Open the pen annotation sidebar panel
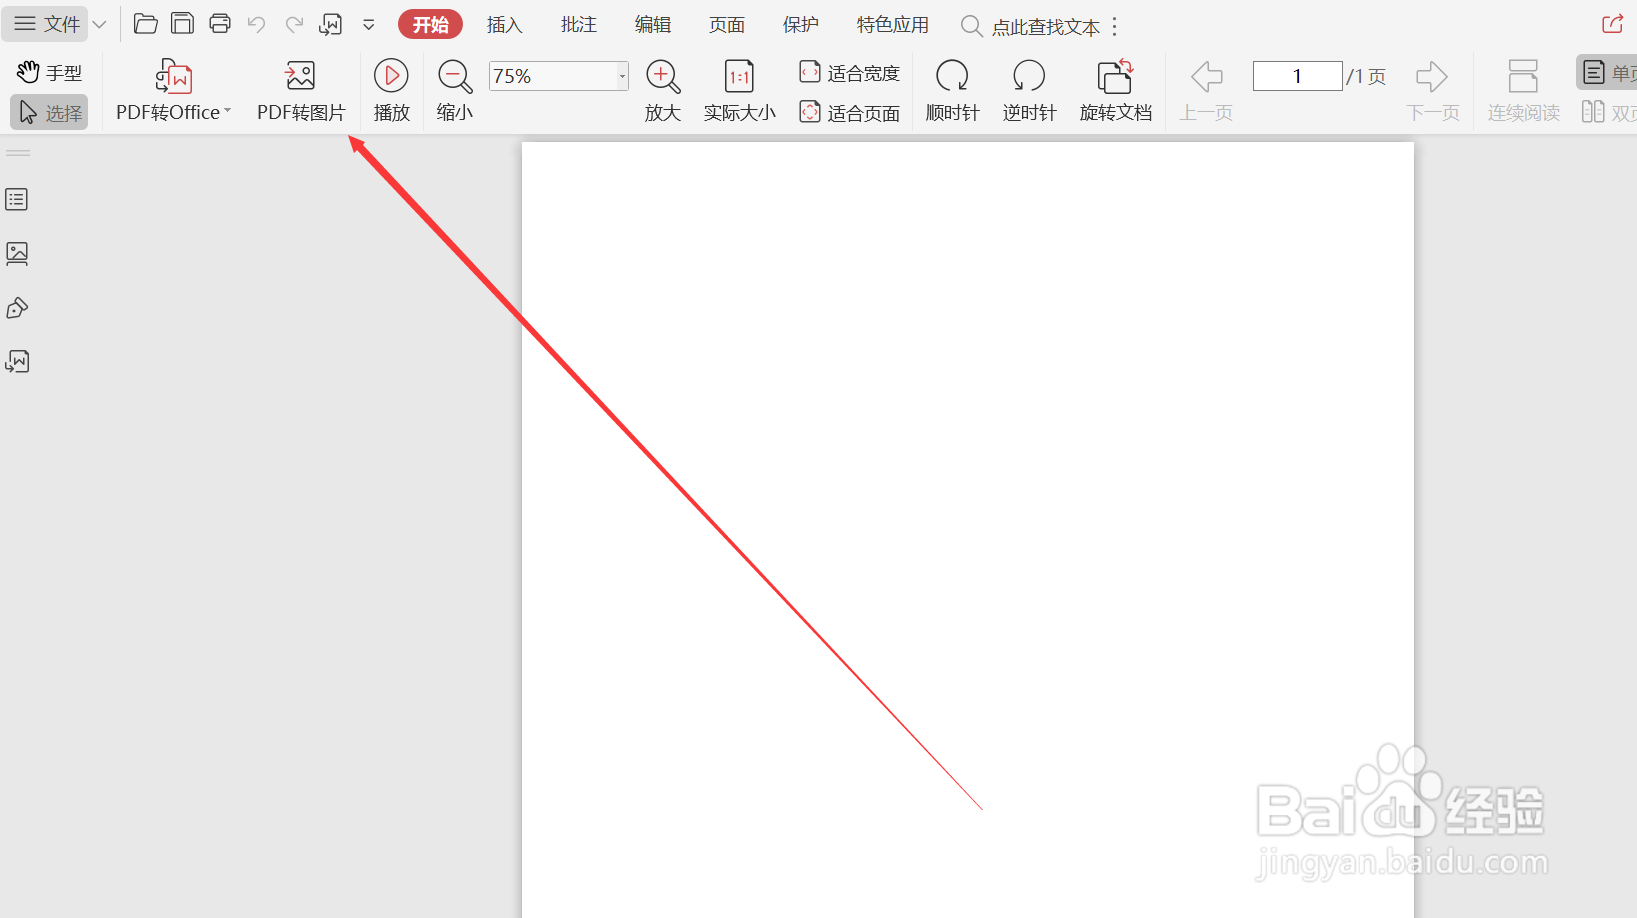Image resolution: width=1637 pixels, height=918 pixels. 17,308
